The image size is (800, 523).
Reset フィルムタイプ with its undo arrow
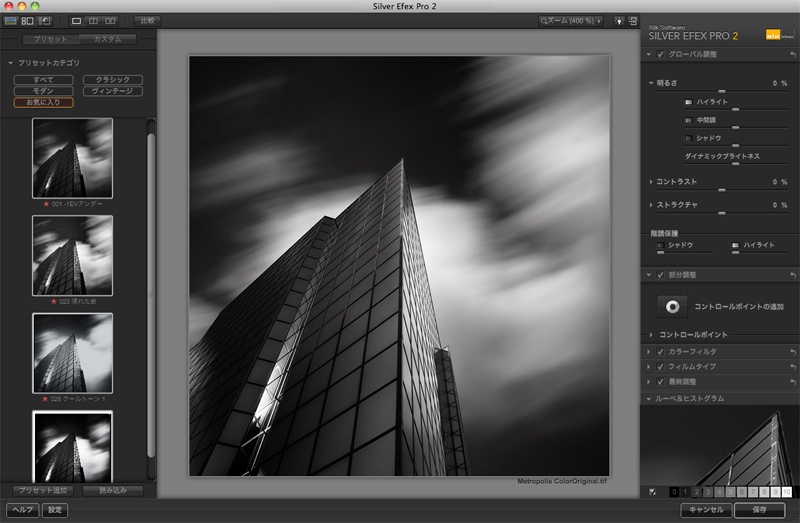point(793,366)
